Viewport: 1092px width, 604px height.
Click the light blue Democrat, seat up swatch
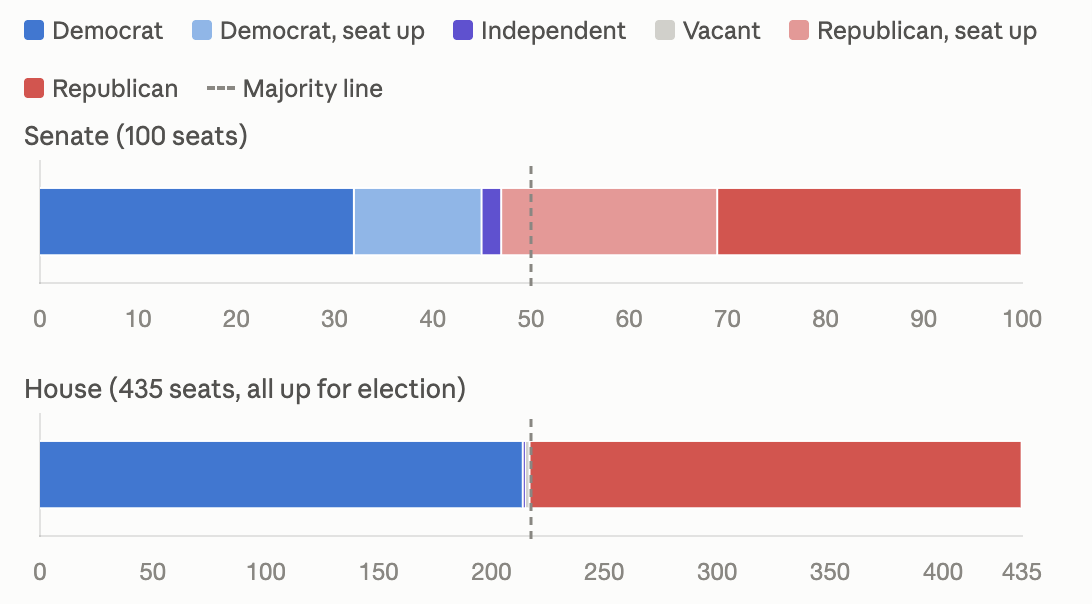coord(202,31)
